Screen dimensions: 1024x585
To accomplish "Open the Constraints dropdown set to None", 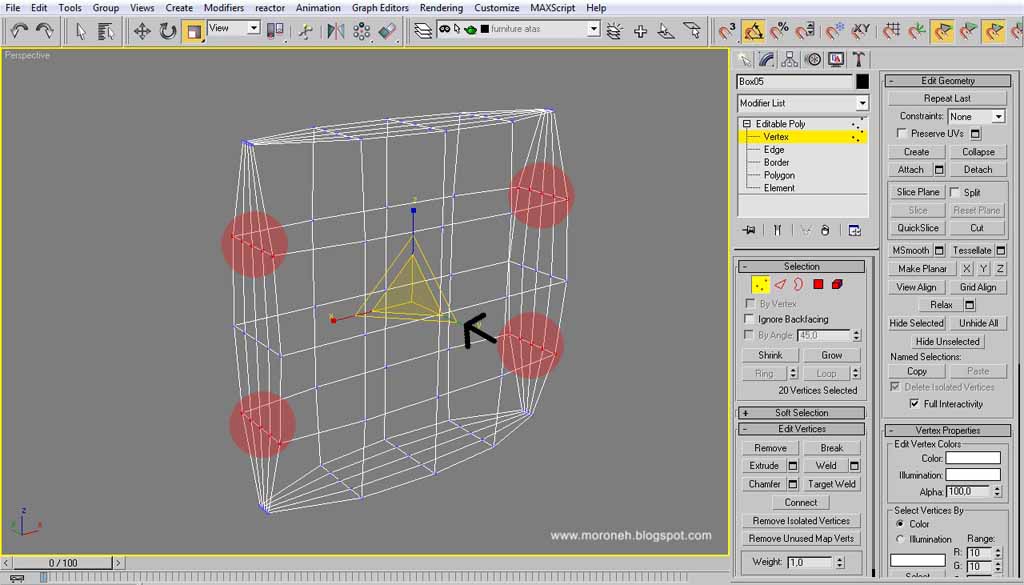I will pyautogui.click(x=976, y=116).
